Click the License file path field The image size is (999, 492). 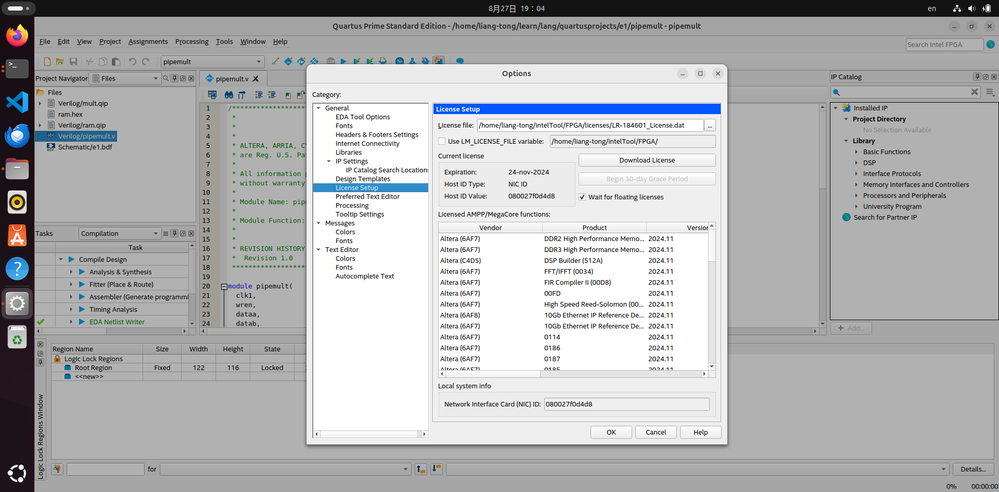(x=588, y=125)
